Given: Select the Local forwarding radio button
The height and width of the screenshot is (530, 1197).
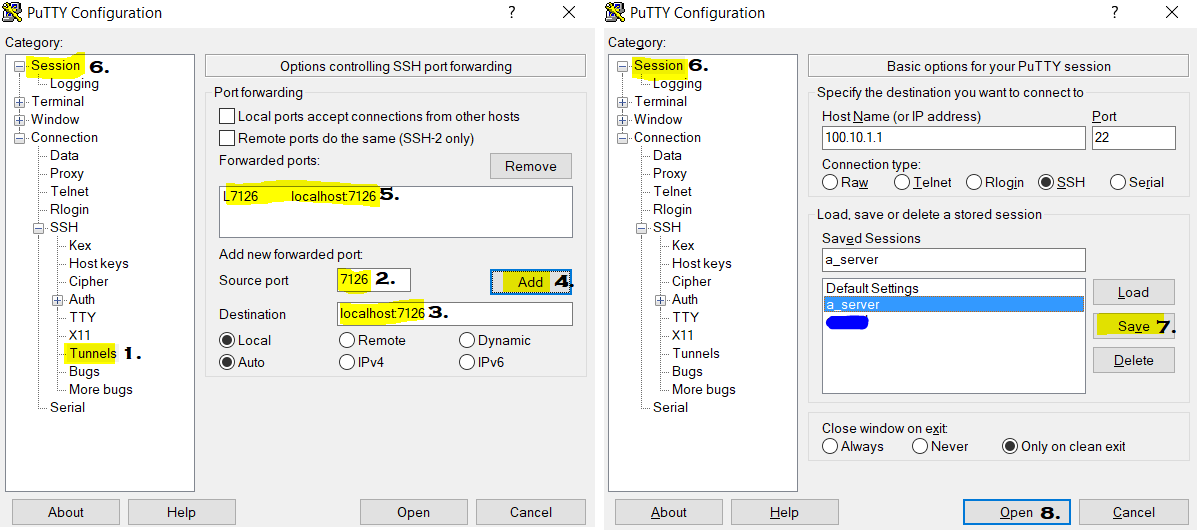Looking at the screenshot, I should [227, 340].
